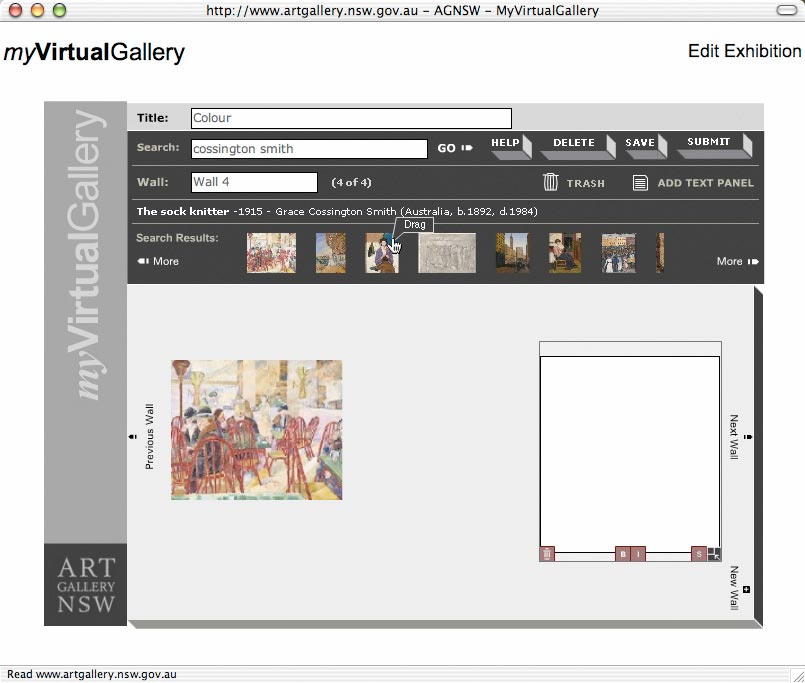Click the SUBMIT button
The width and height of the screenshot is (805, 683).
tap(714, 145)
